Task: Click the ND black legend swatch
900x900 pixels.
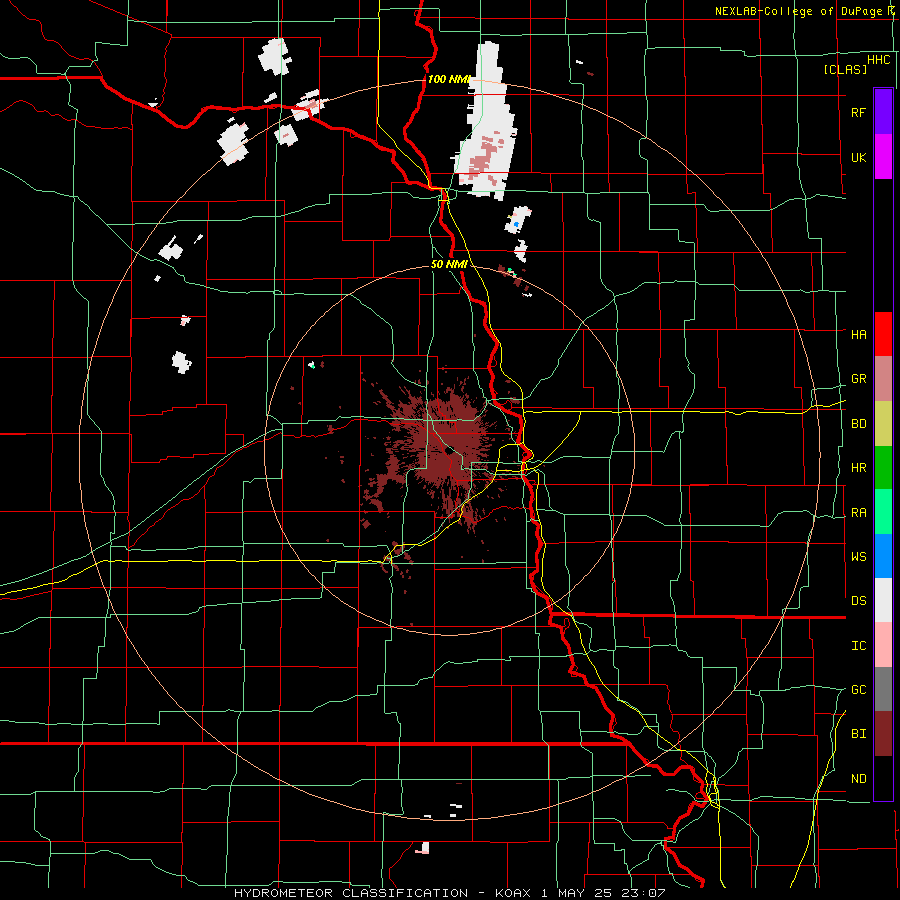Action: pyautogui.click(x=883, y=778)
